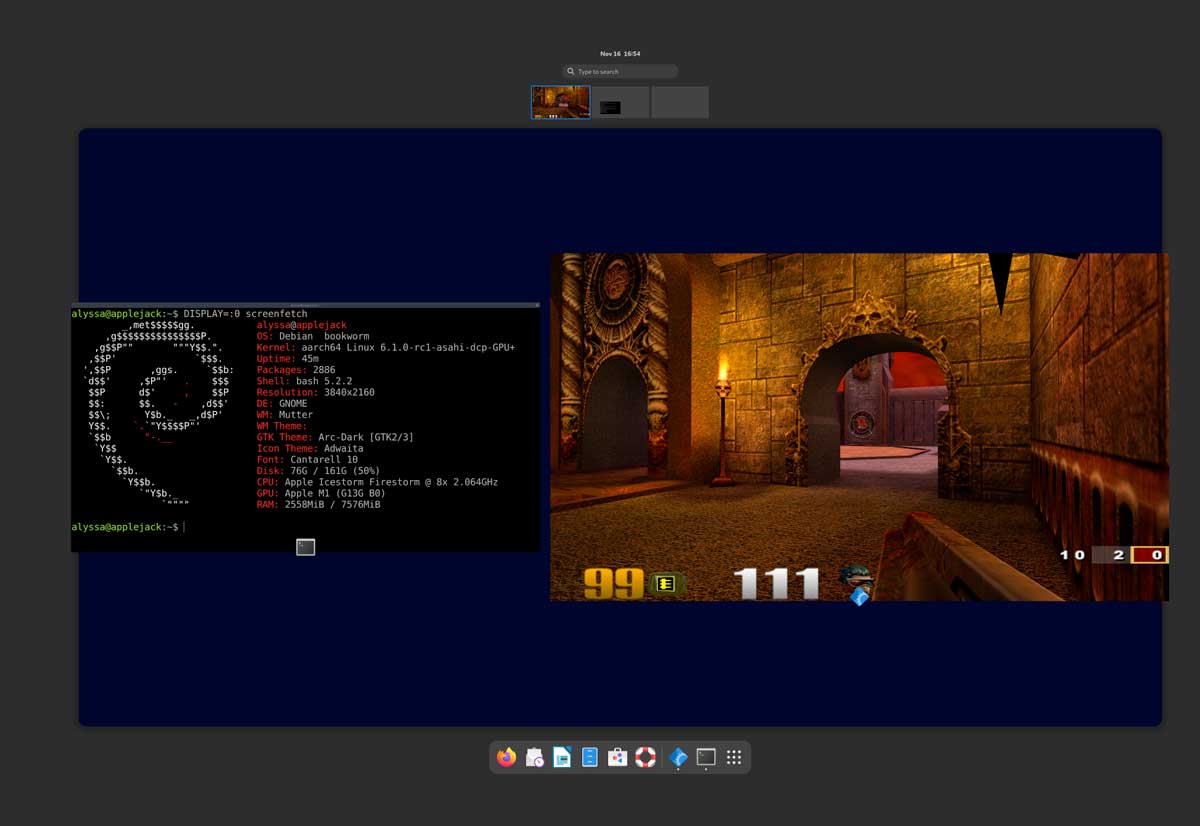Click 'WM: Mutter' in terminal
1200x826 pixels.
pos(285,415)
